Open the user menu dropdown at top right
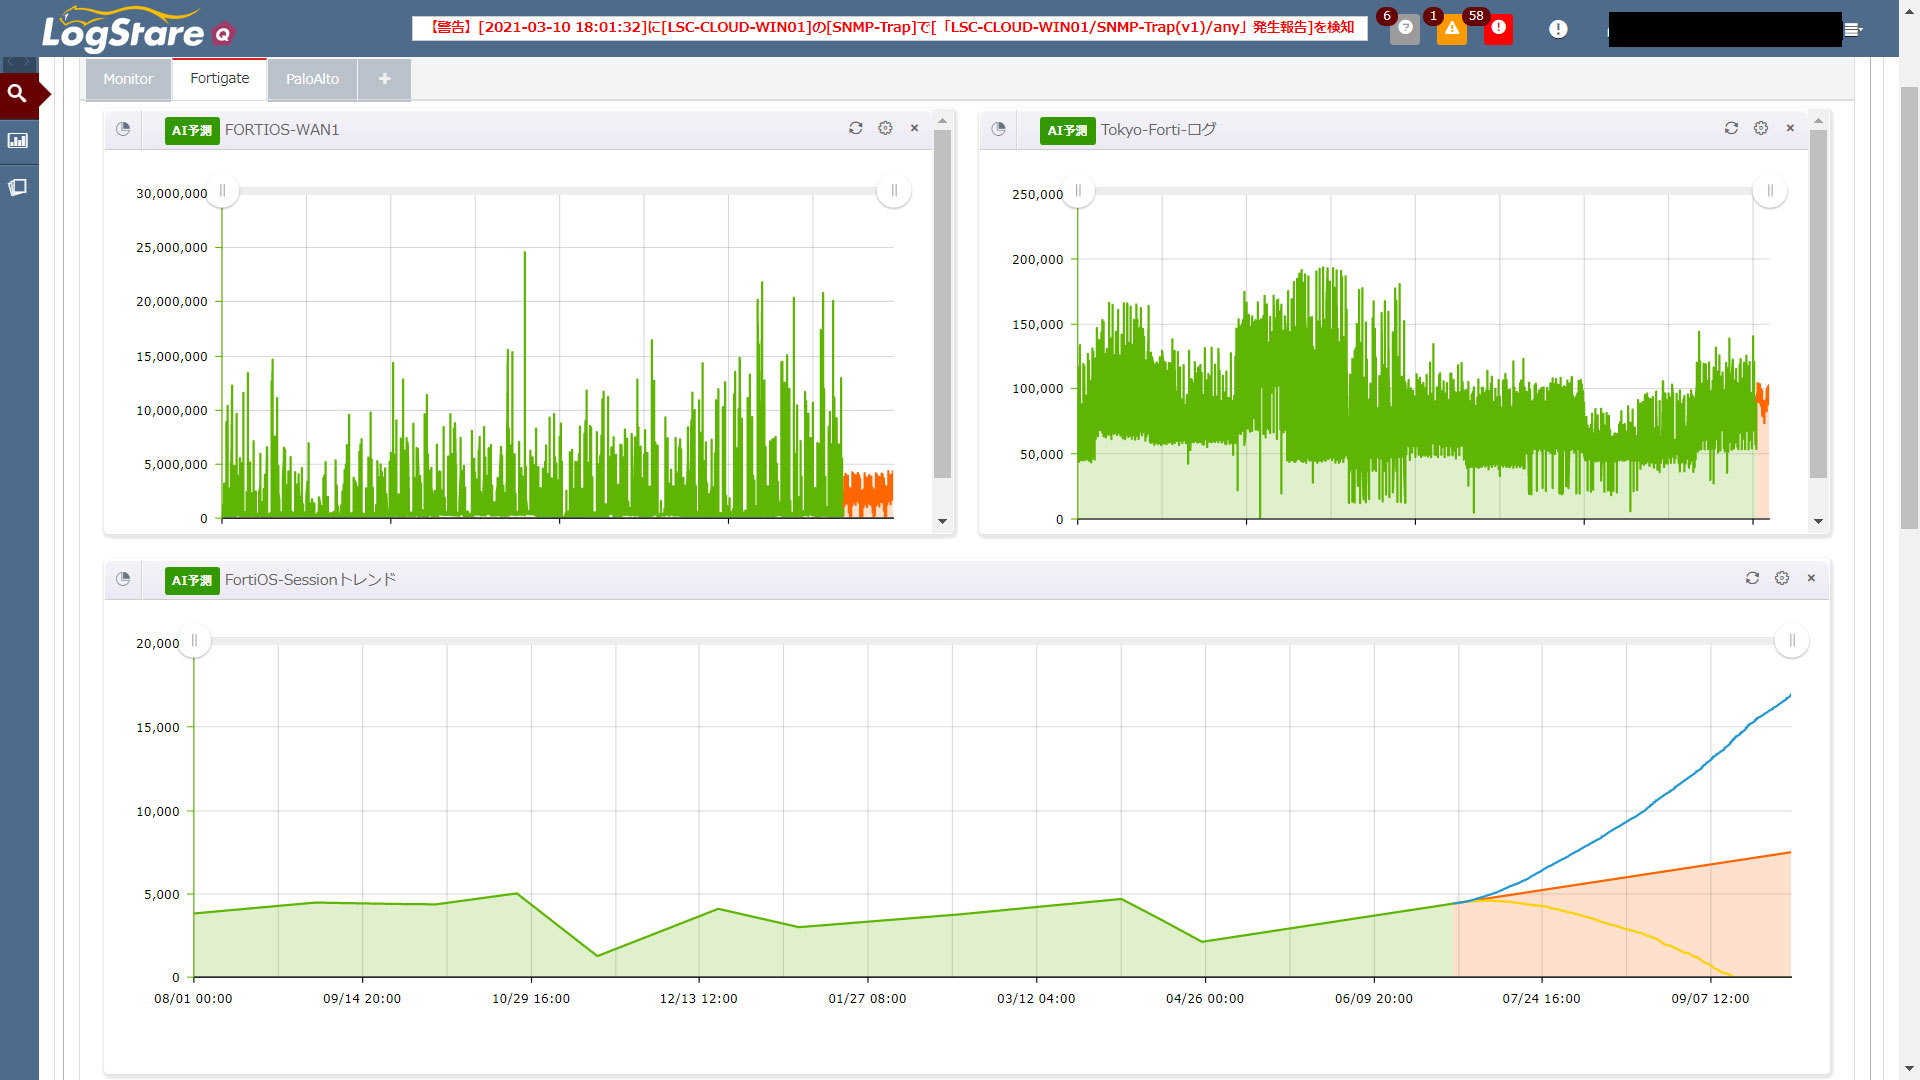Viewport: 1920px width, 1080px height. point(1852,30)
